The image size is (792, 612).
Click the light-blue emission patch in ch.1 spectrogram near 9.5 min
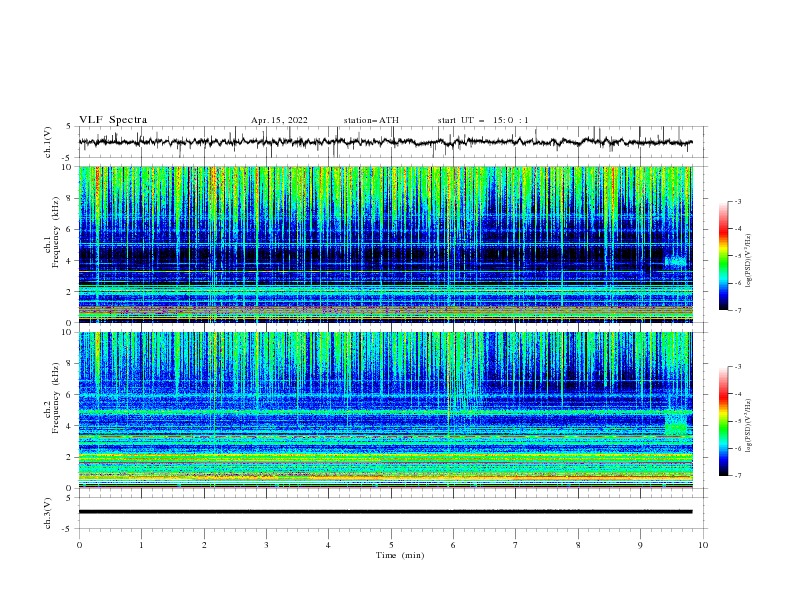click(x=676, y=261)
